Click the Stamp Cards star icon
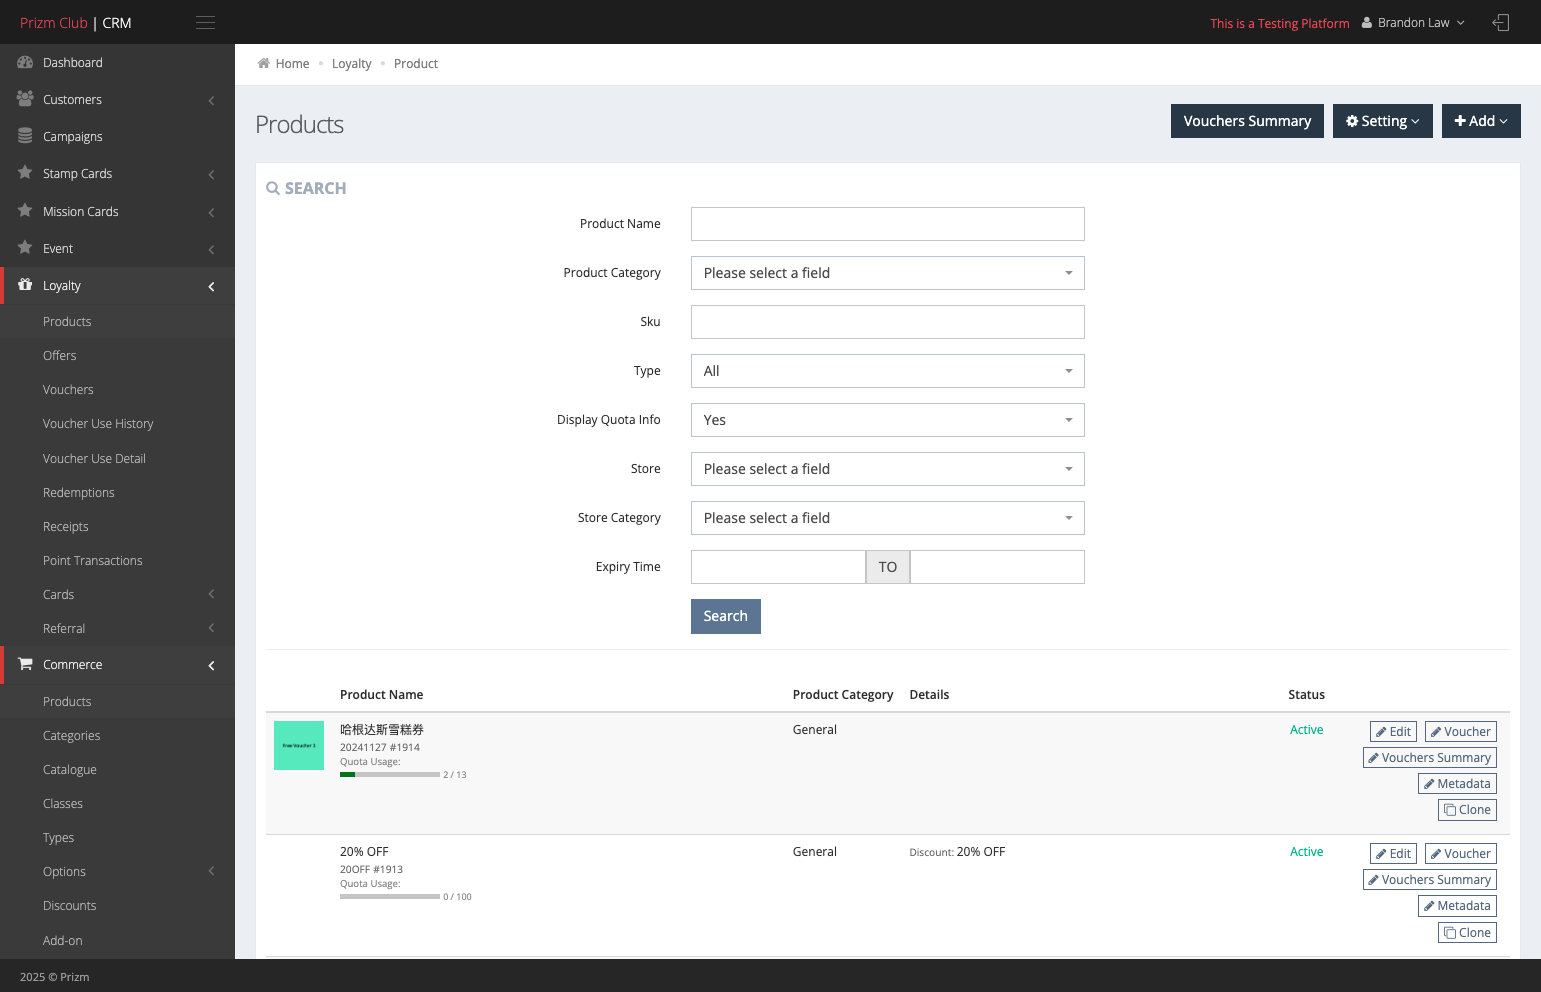 pyautogui.click(x=25, y=173)
